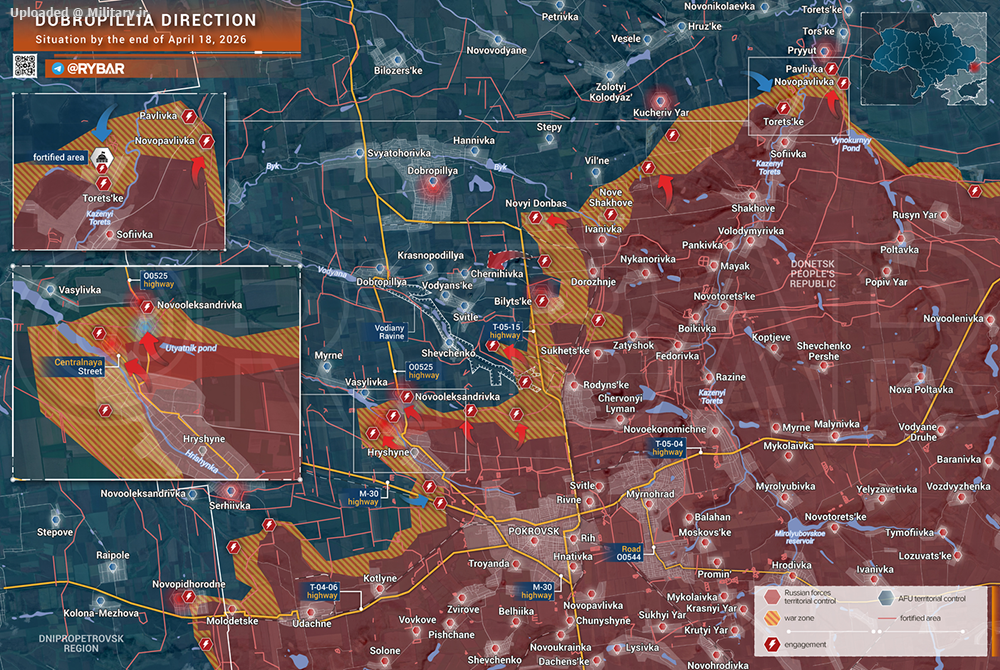
Task: Click the engagement icon next to Novopidhorodne
Action: tap(189, 597)
